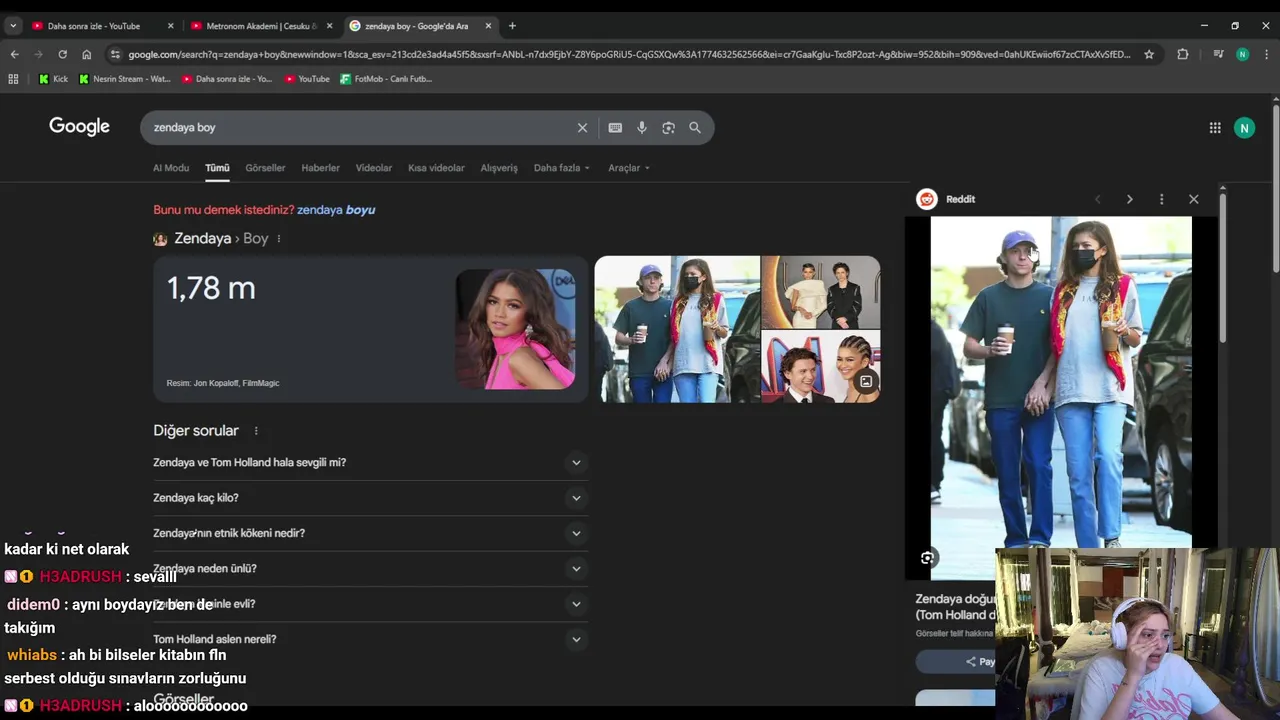Image resolution: width=1280 pixels, height=720 pixels.
Task: Open options beside Diğer sorular heading
Action: 256,431
